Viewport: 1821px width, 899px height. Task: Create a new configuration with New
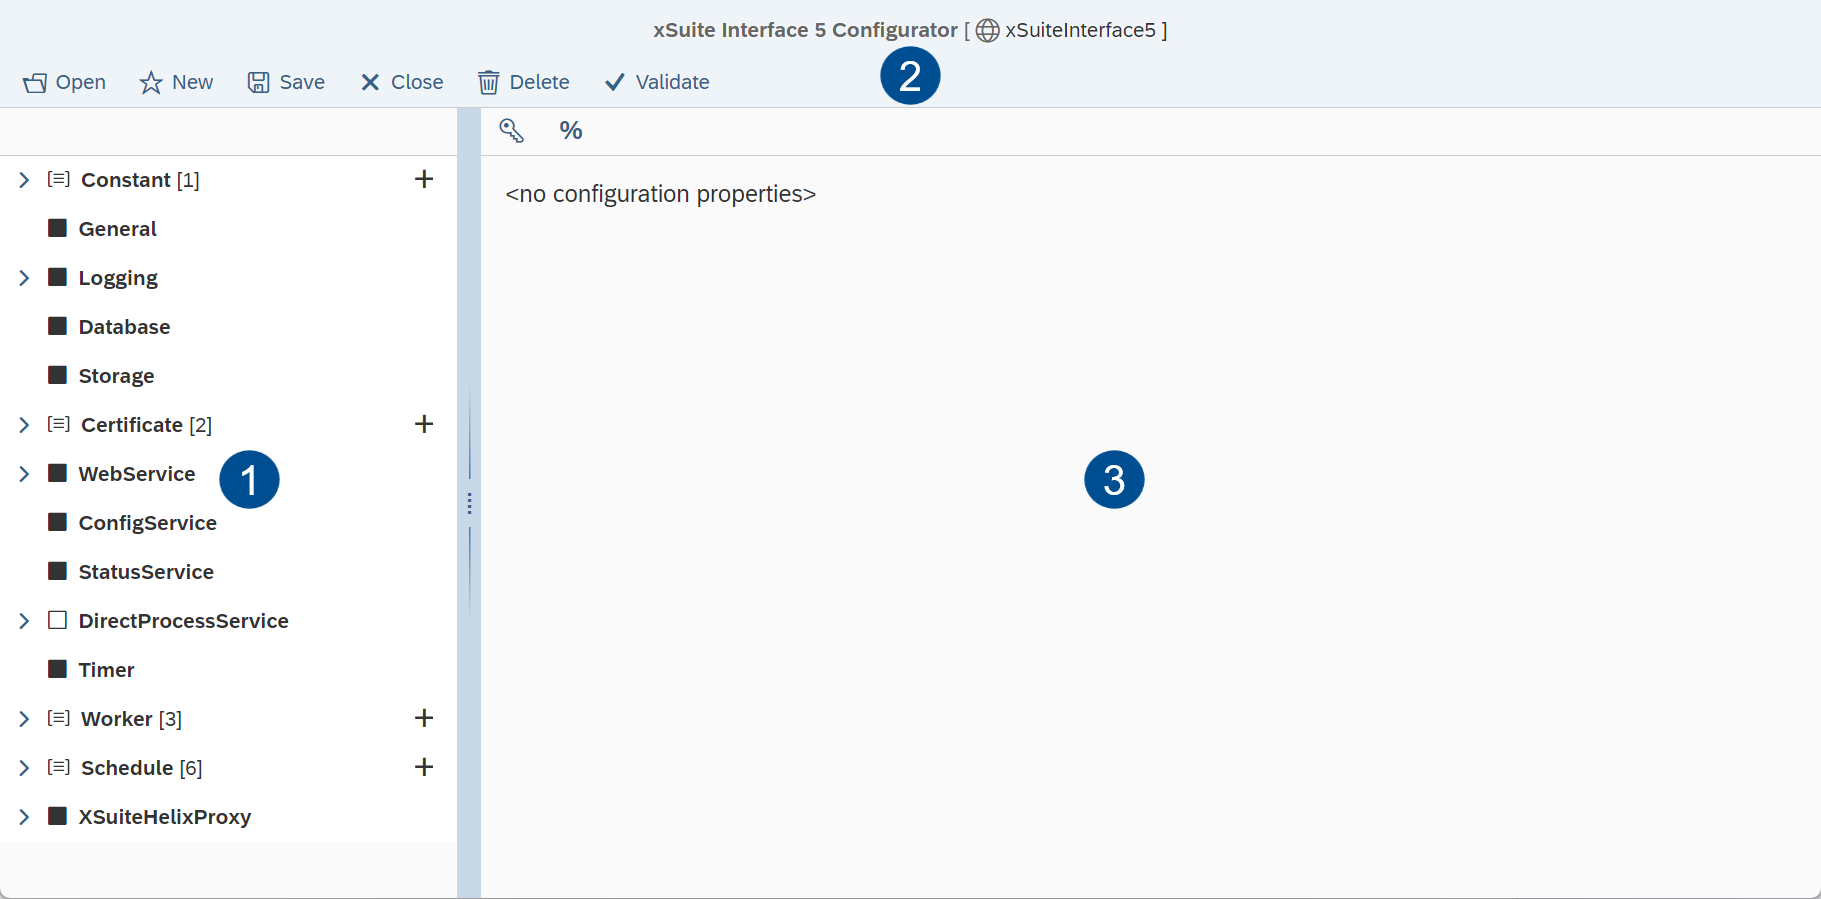[x=176, y=82]
